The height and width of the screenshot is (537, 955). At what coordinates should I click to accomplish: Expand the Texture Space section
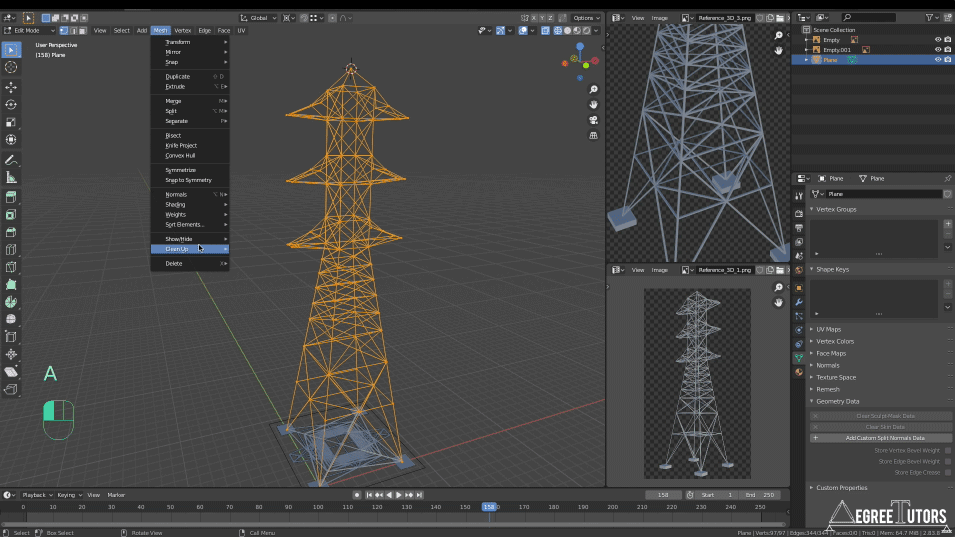(835, 377)
